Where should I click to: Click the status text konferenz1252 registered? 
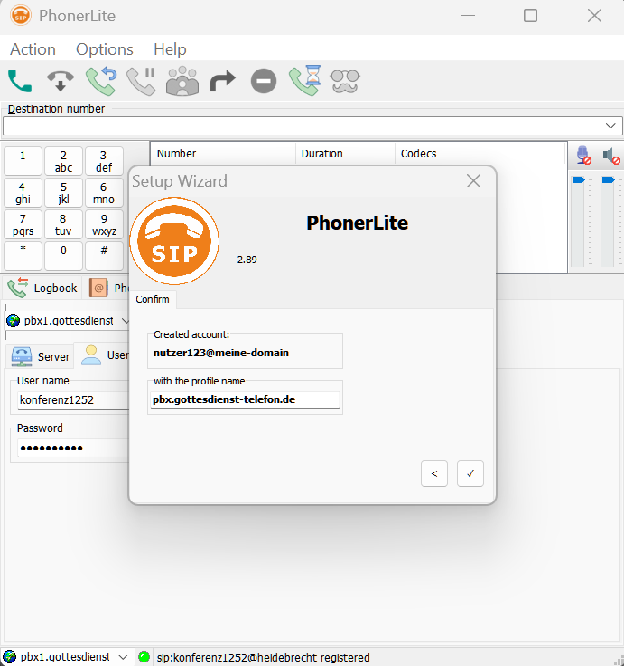(263, 658)
